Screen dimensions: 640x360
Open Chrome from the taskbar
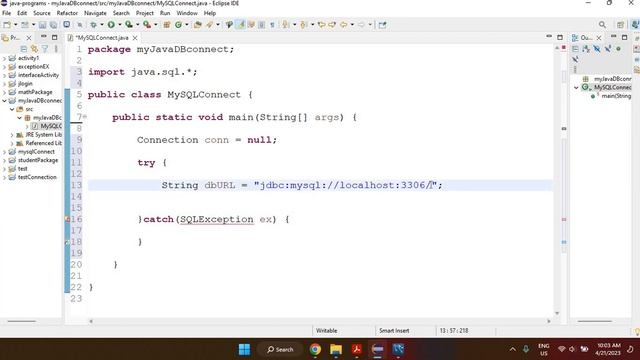pyautogui.click(x=315, y=349)
